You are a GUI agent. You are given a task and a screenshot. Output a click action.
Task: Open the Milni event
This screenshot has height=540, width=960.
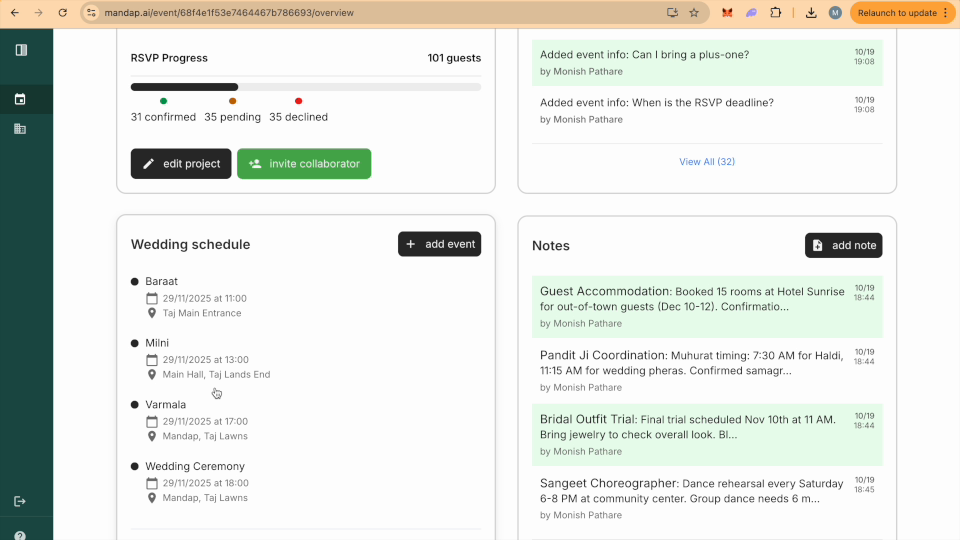coord(157,343)
